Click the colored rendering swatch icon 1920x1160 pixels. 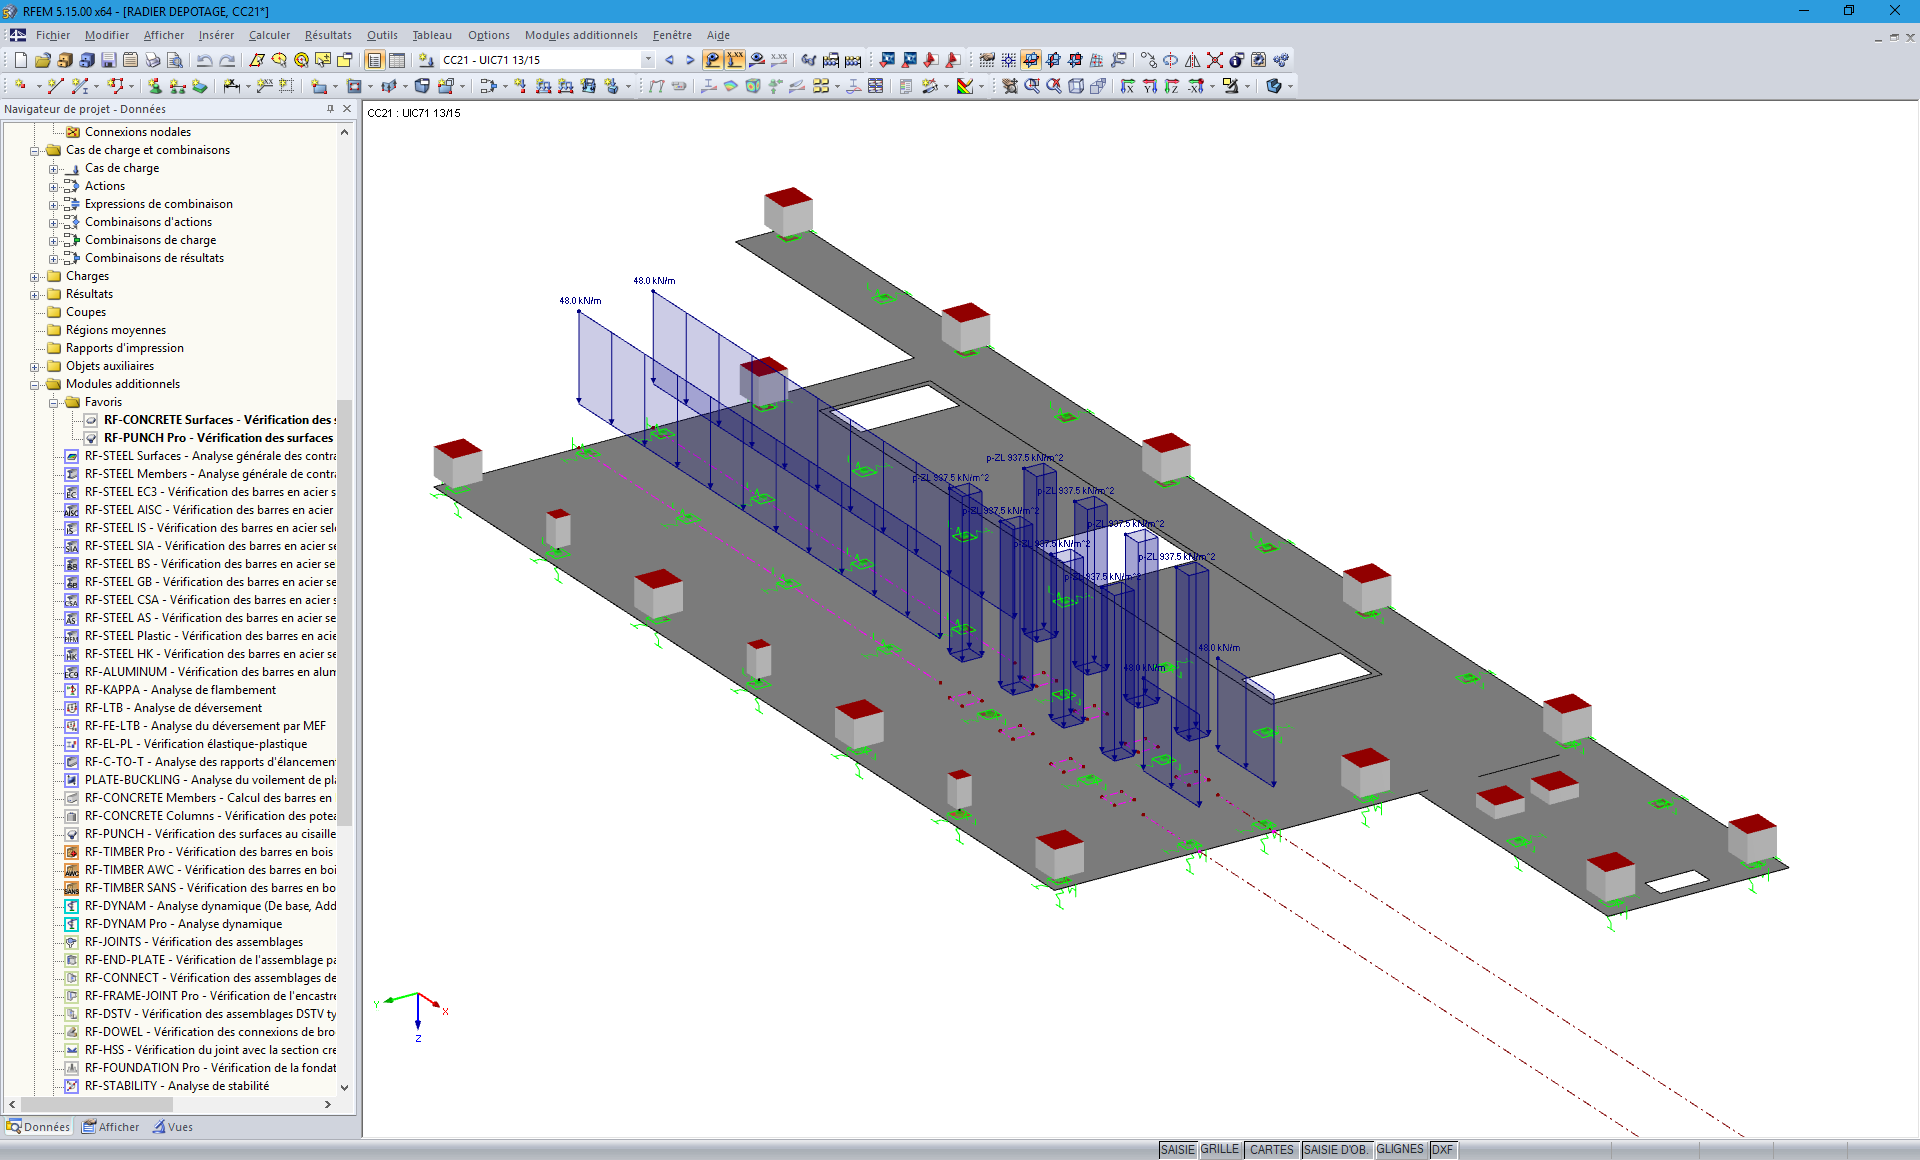963,86
